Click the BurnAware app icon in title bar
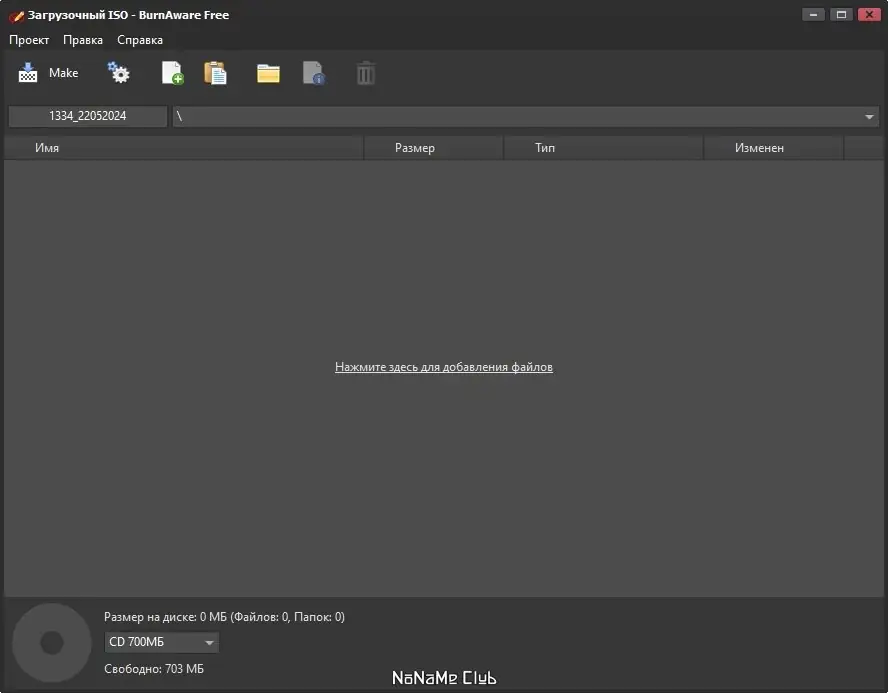This screenshot has width=888, height=693. (x=16, y=15)
